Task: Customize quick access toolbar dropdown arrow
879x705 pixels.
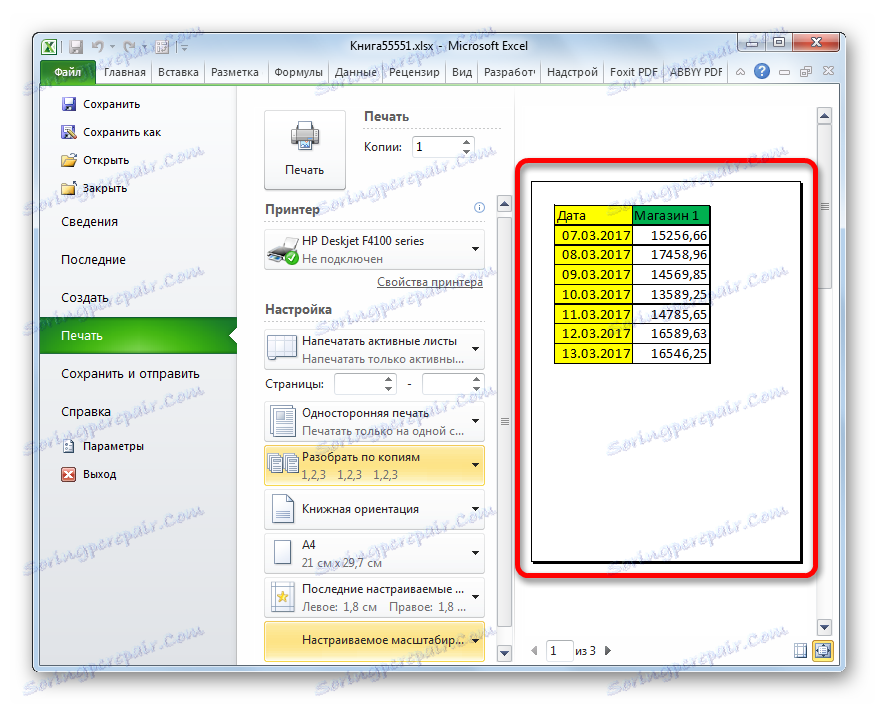Action: point(184,48)
